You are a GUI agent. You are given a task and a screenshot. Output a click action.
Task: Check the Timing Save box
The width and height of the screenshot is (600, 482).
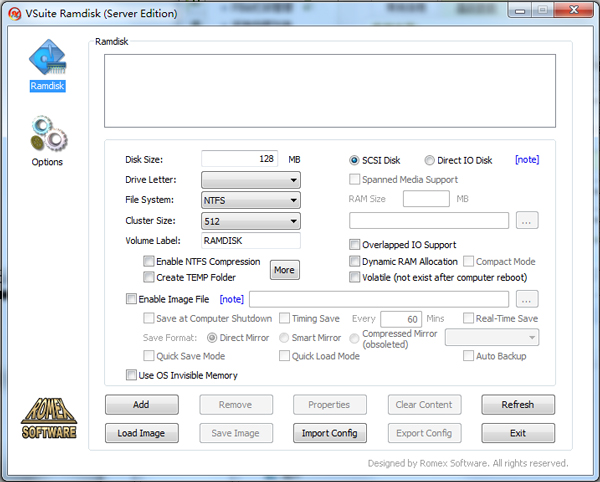click(x=284, y=318)
